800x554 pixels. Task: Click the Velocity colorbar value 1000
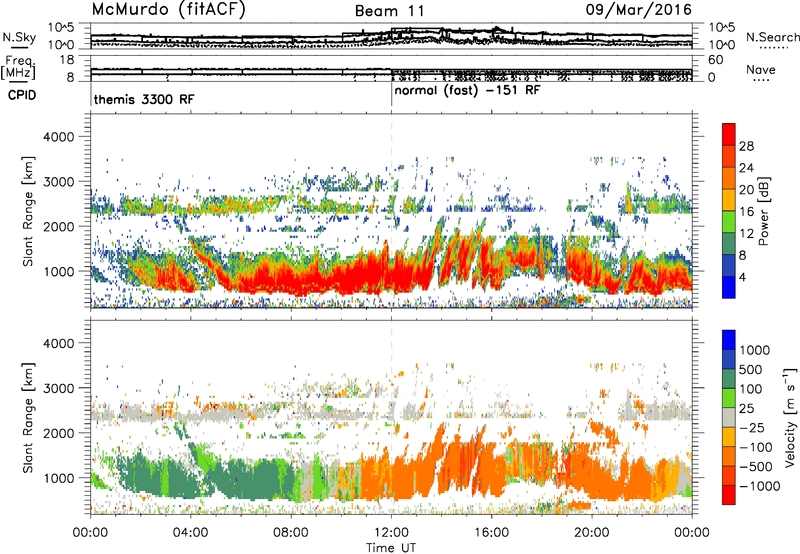755,350
